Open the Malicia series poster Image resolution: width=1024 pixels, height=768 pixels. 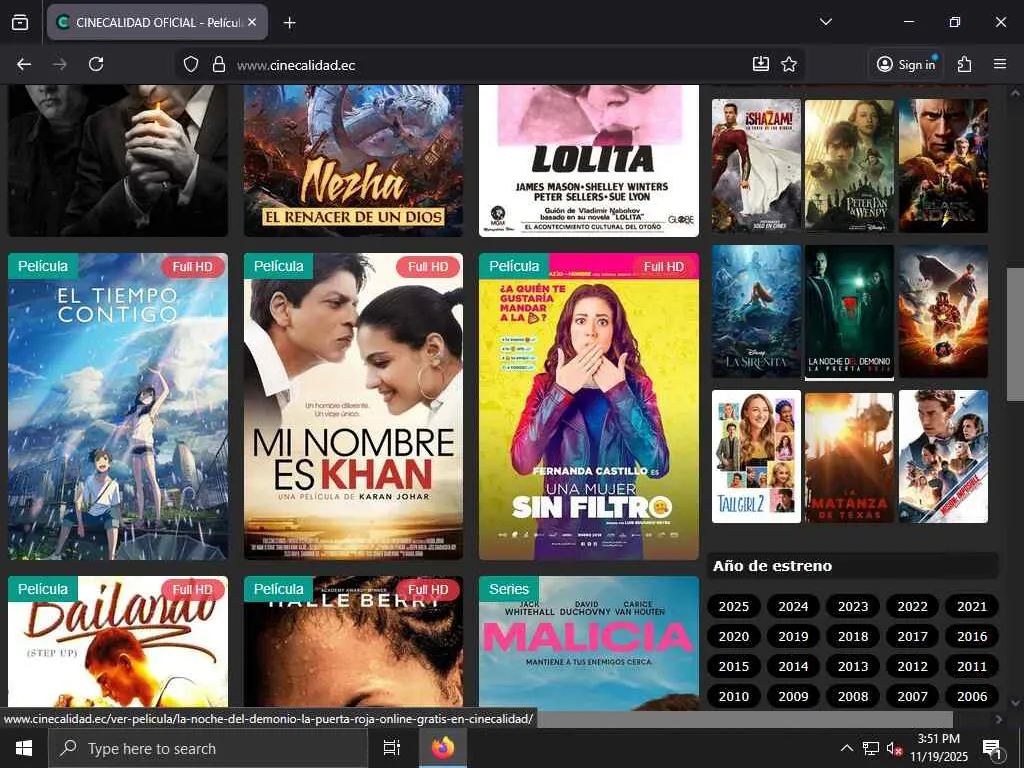click(589, 643)
